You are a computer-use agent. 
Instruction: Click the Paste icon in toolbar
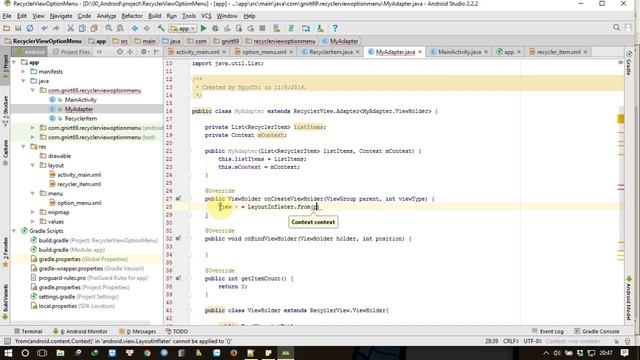[x=94, y=28]
